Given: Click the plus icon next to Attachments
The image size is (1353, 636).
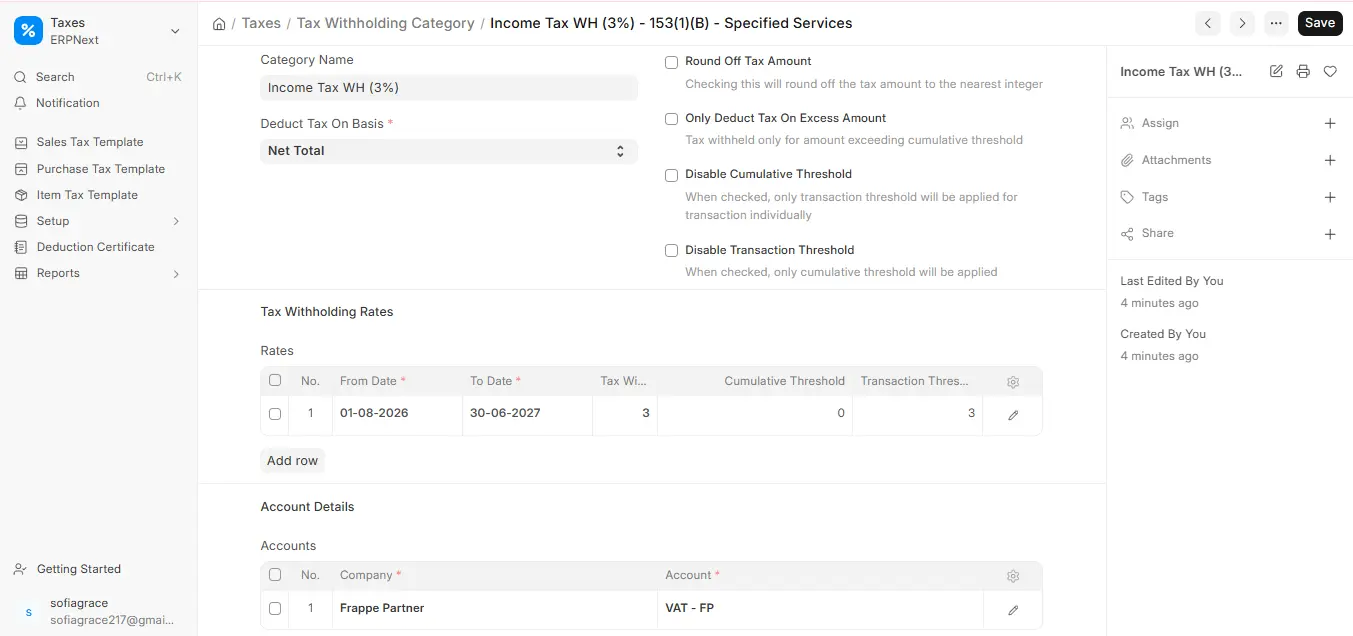Looking at the screenshot, I should point(1330,160).
